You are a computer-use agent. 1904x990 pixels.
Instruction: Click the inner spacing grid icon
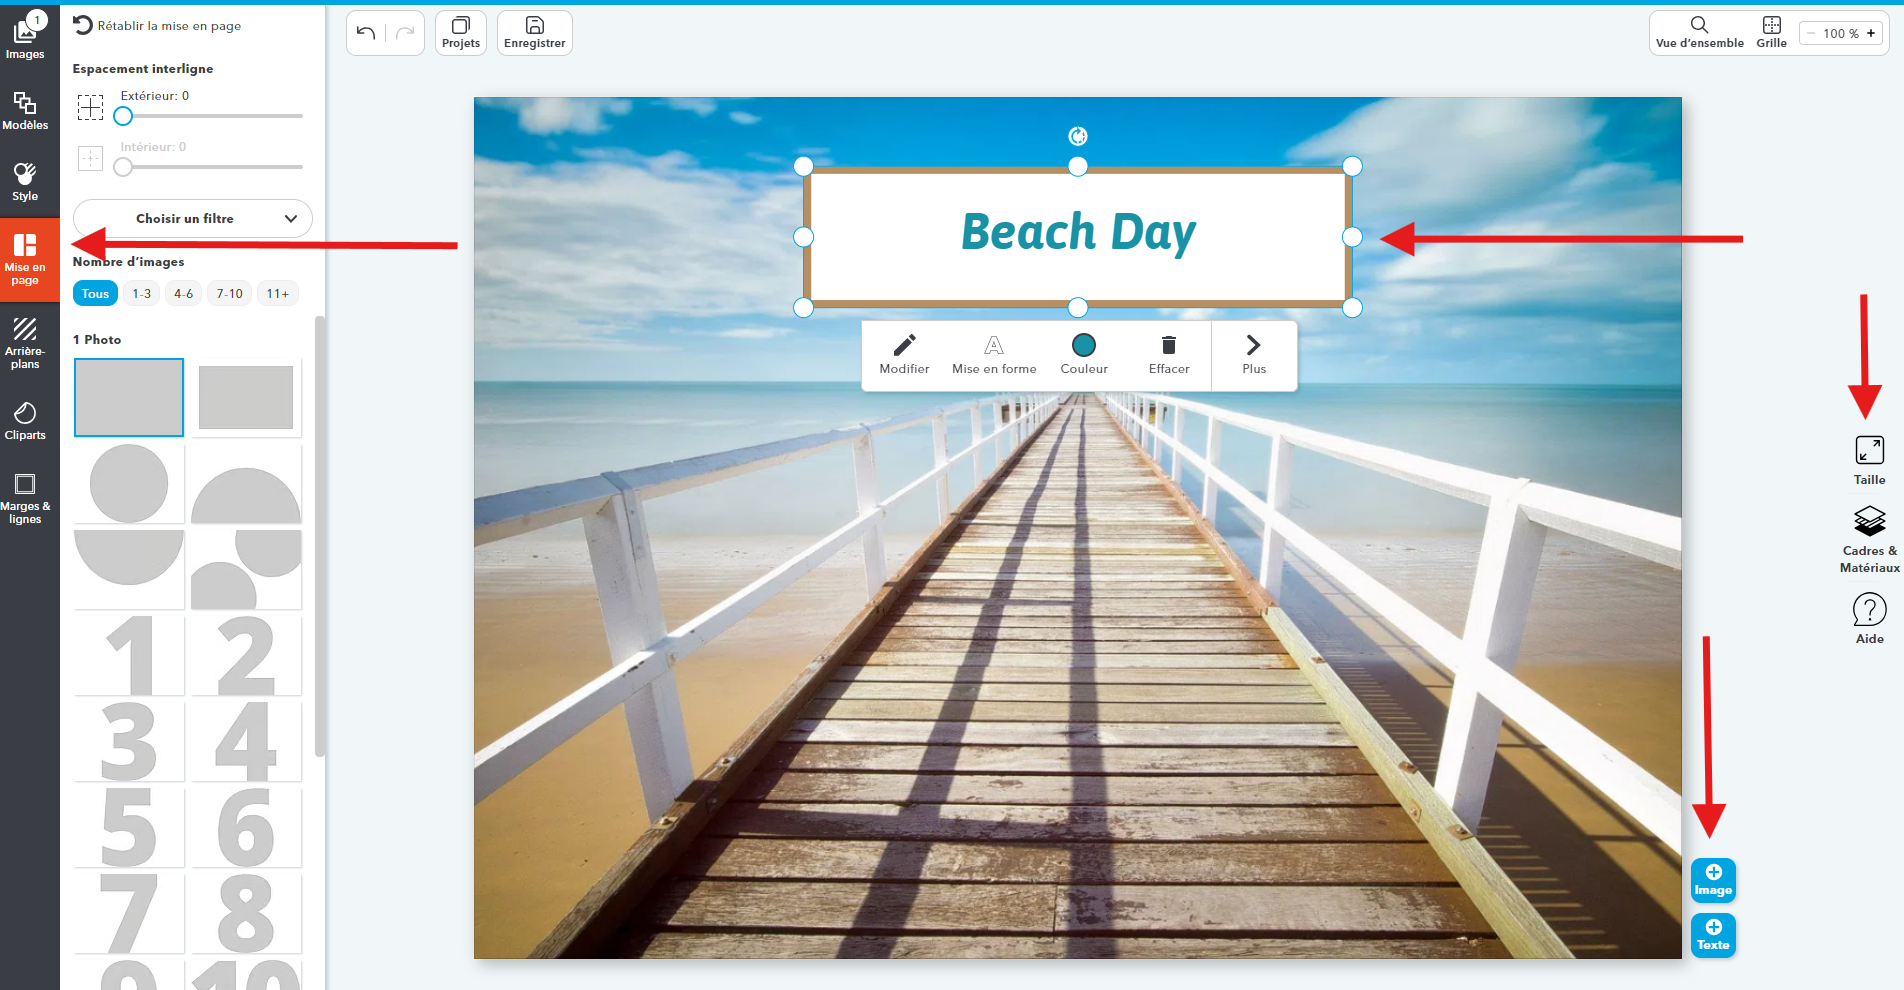[91, 158]
